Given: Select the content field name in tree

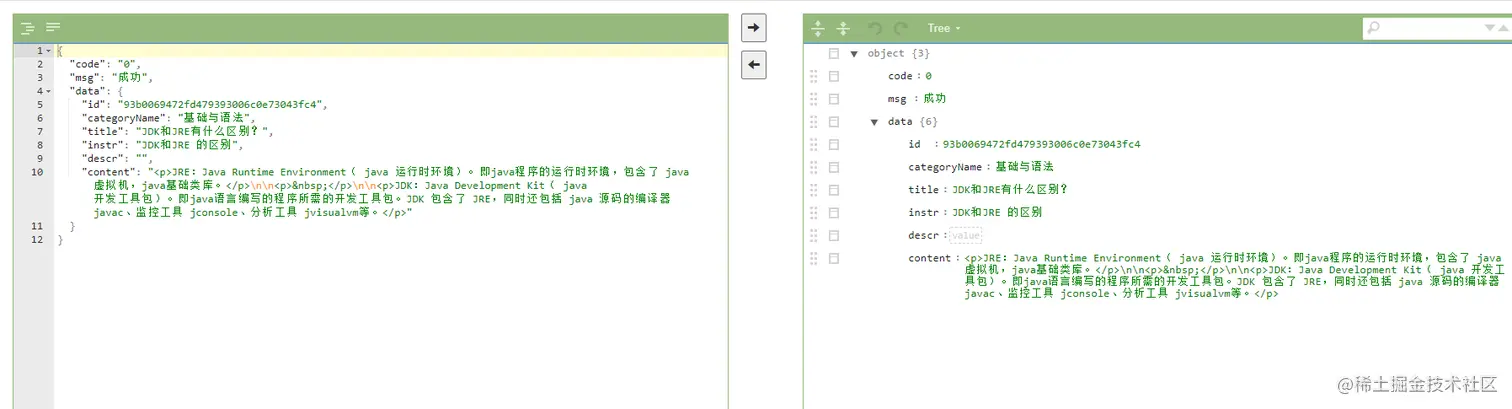Looking at the screenshot, I should tap(929, 258).
